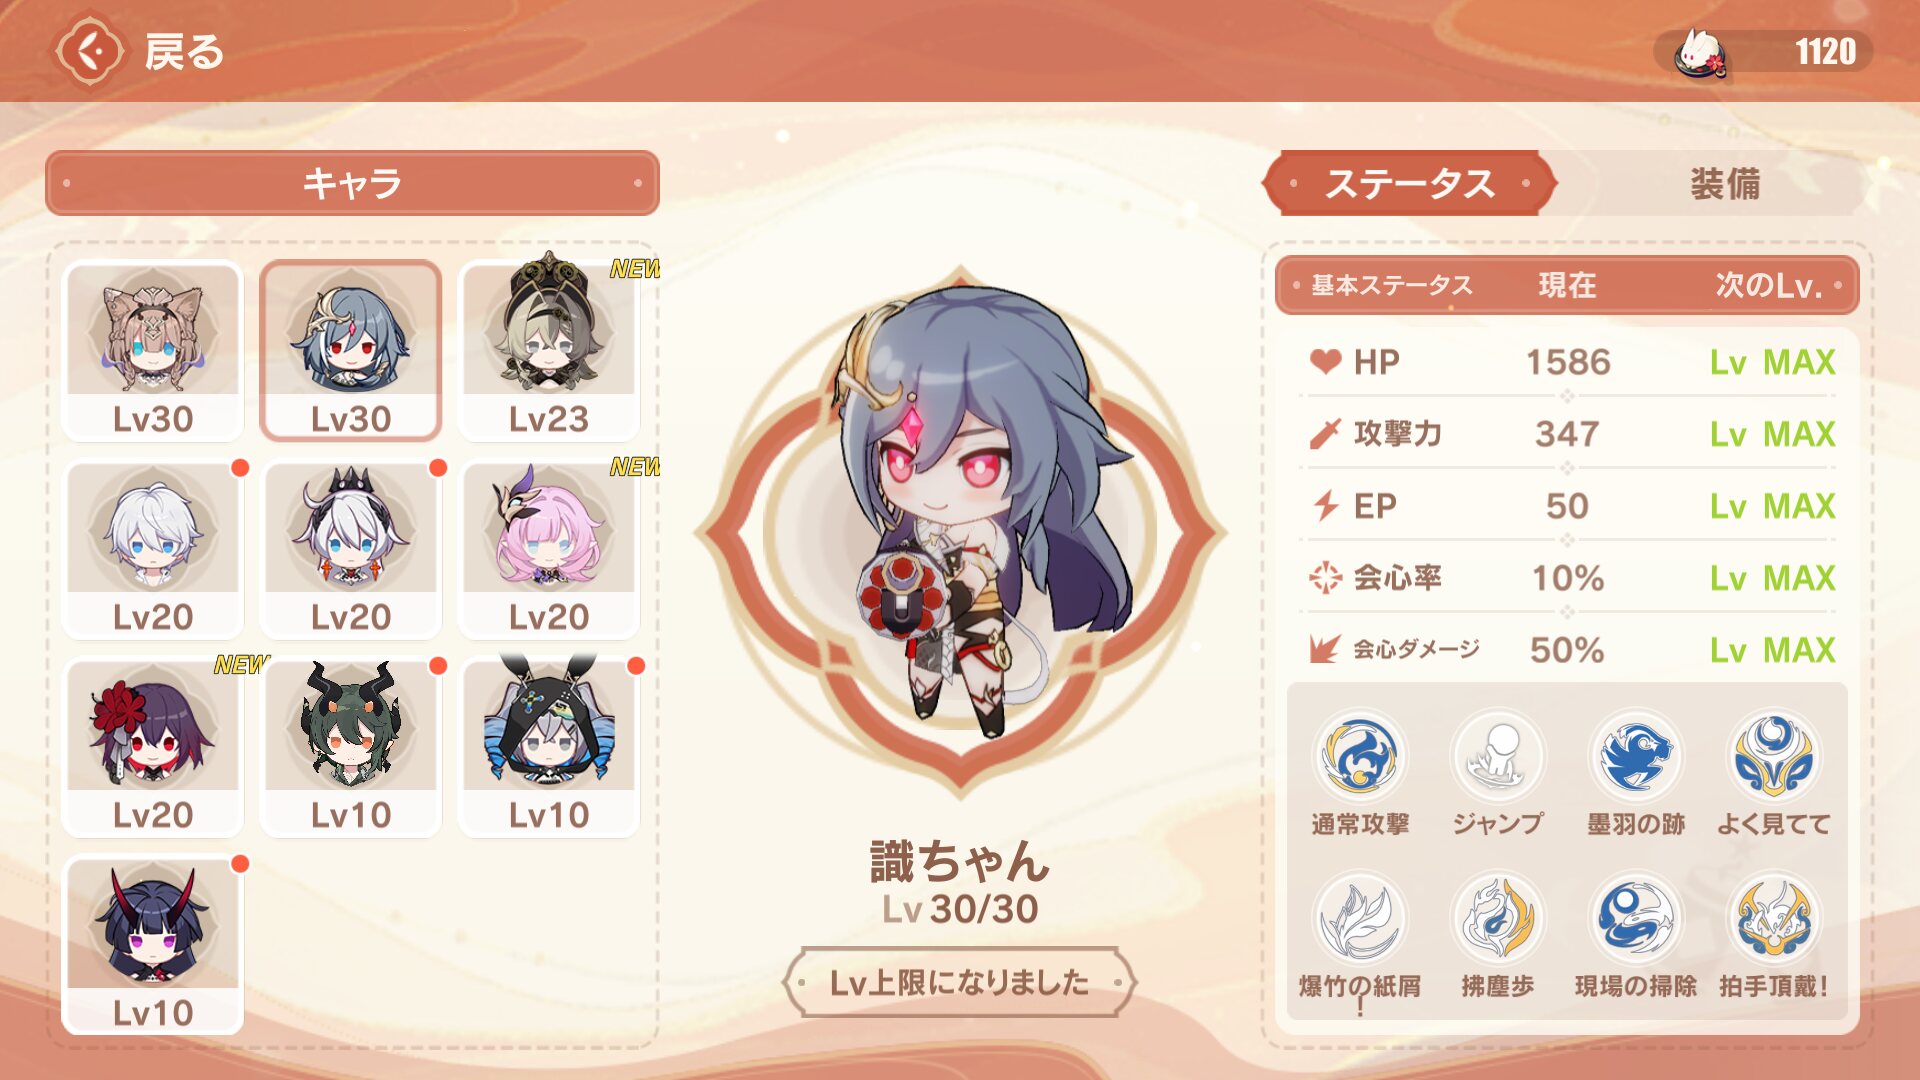
Task: Click the back arrow icon beside 戻る
Action: pos(90,50)
